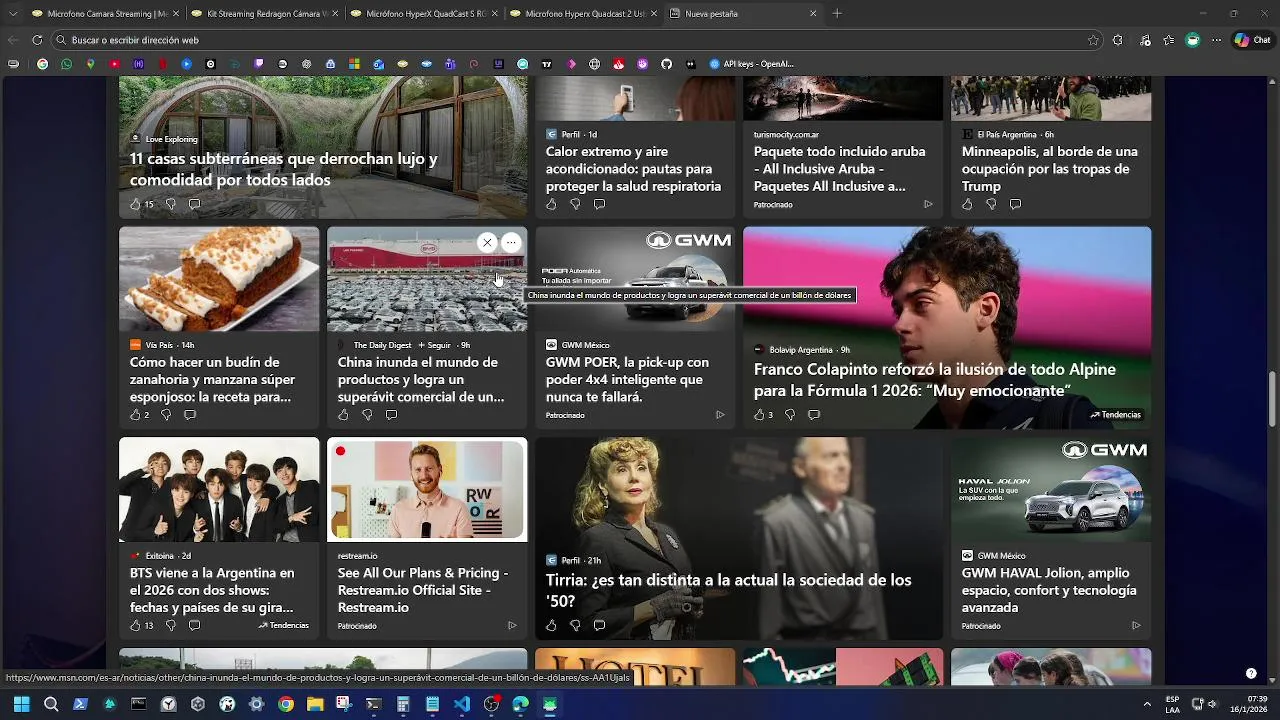Screen dimensions: 1280x720
Task: Open comments on the Franco Colapinto article
Action: (814, 415)
